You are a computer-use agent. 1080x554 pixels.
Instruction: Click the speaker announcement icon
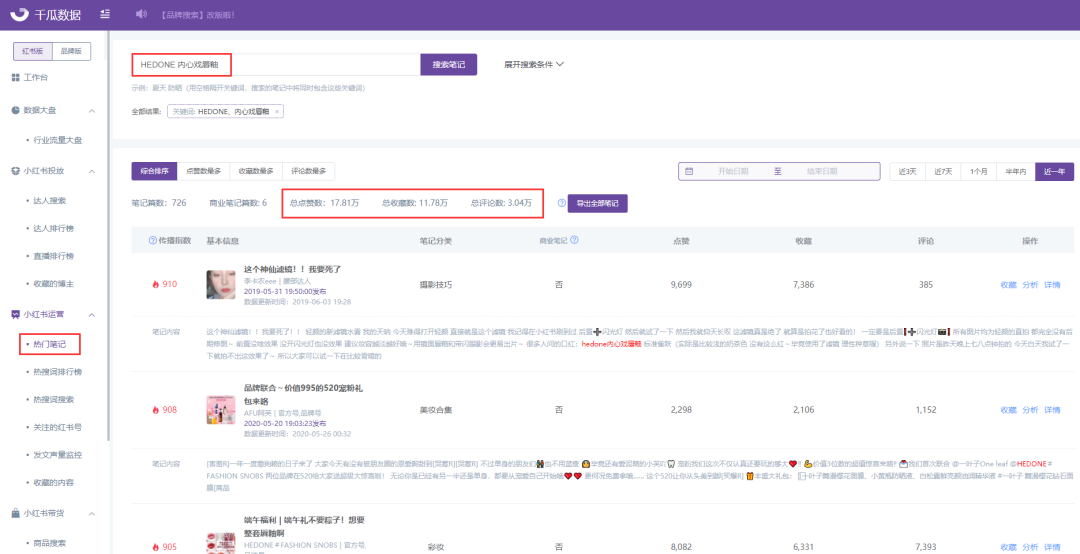pos(141,14)
